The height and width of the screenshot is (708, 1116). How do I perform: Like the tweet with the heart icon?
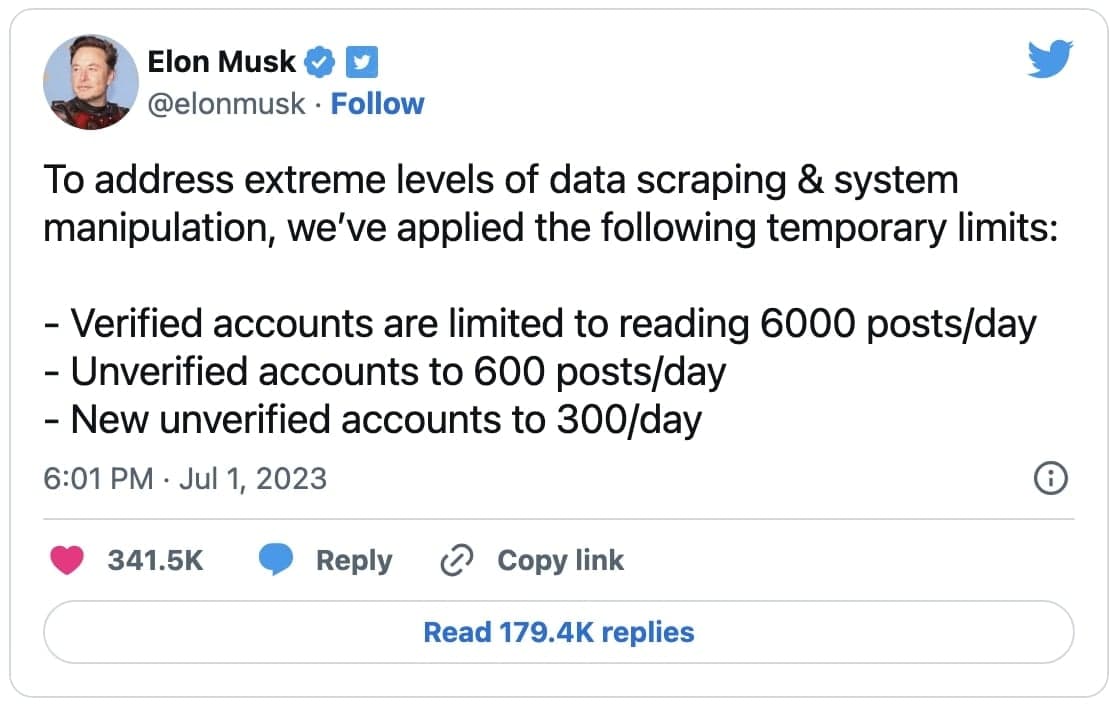point(68,561)
